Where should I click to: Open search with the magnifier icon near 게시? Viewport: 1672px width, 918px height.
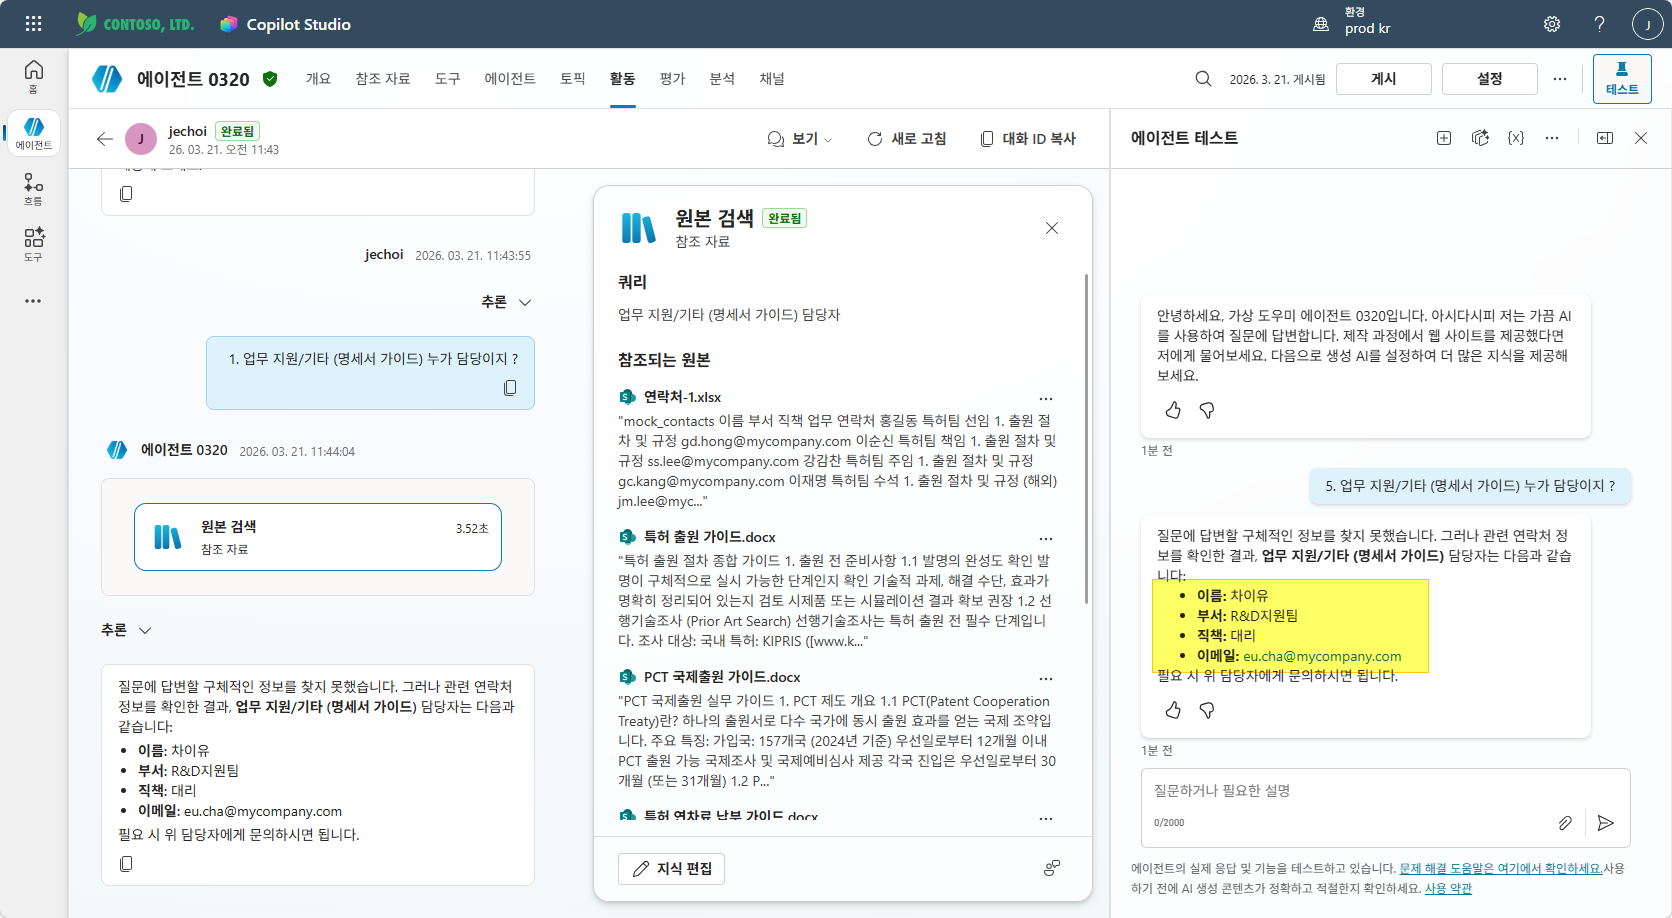[x=1202, y=78]
